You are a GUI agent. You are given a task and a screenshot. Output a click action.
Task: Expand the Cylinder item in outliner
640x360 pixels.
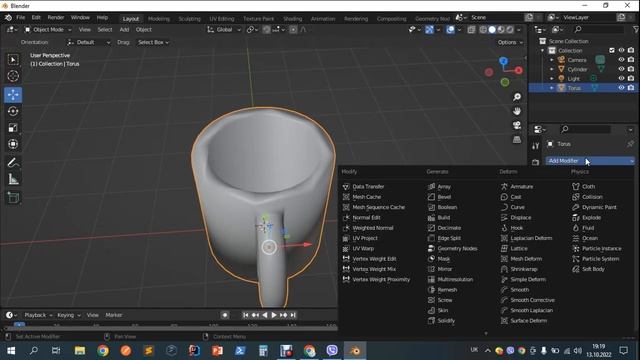tap(552, 69)
